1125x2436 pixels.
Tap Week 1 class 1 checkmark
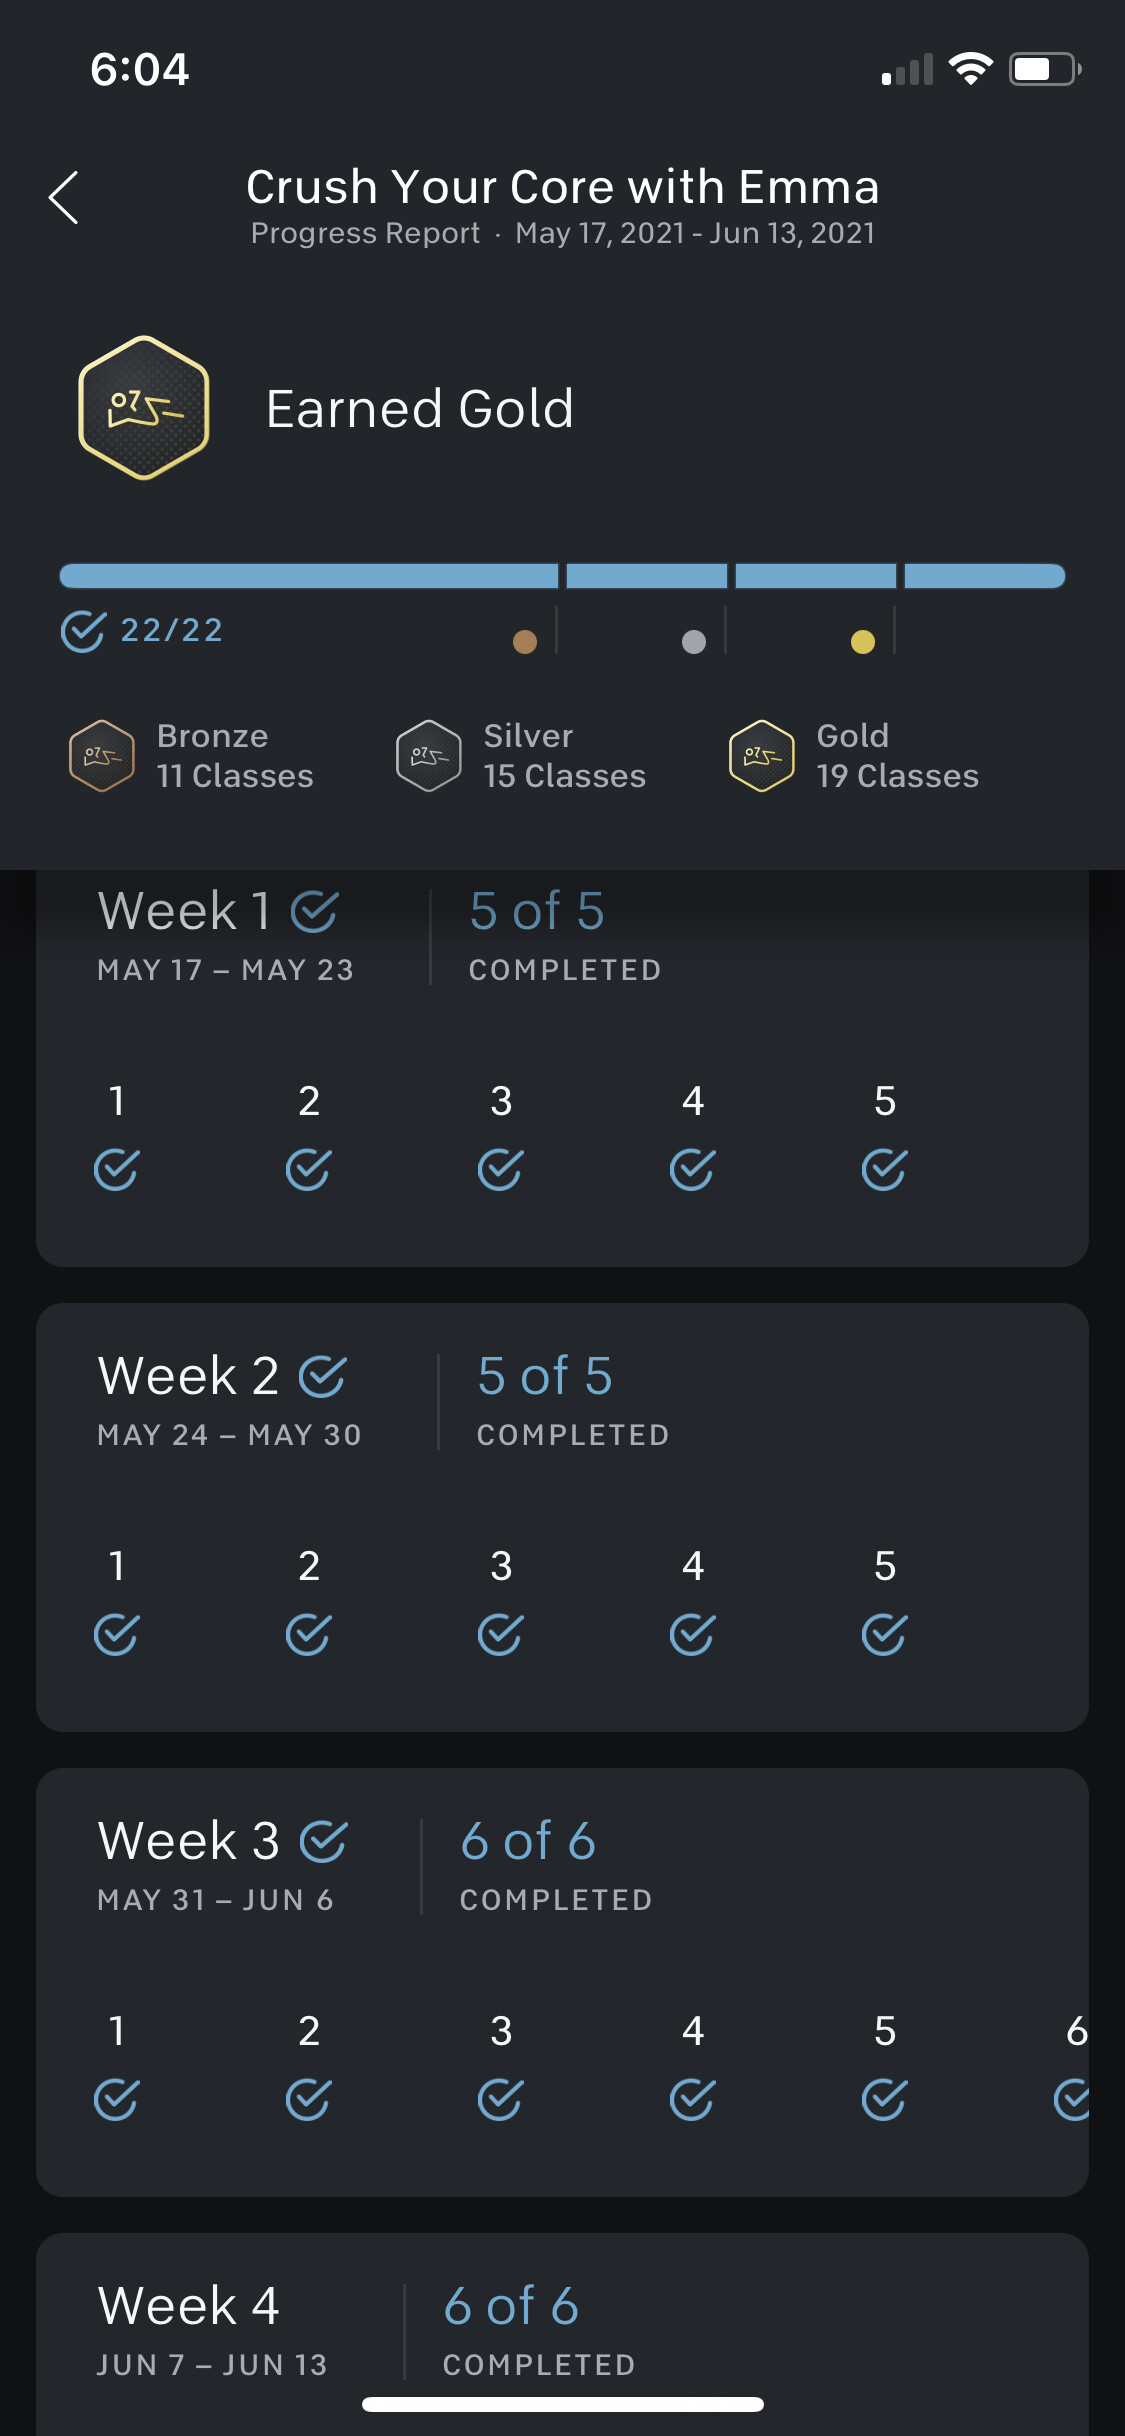pos(116,1169)
